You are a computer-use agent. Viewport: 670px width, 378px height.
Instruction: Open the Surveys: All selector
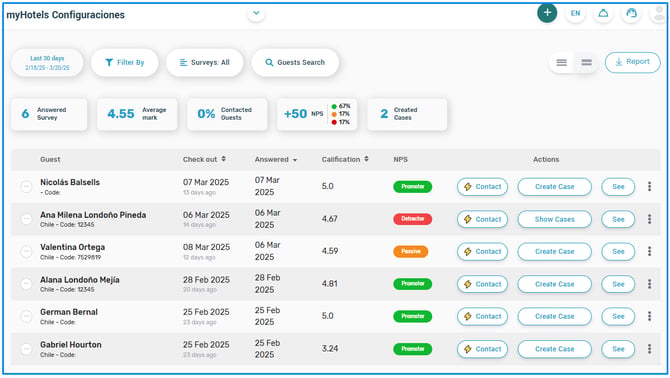pyautogui.click(x=204, y=63)
